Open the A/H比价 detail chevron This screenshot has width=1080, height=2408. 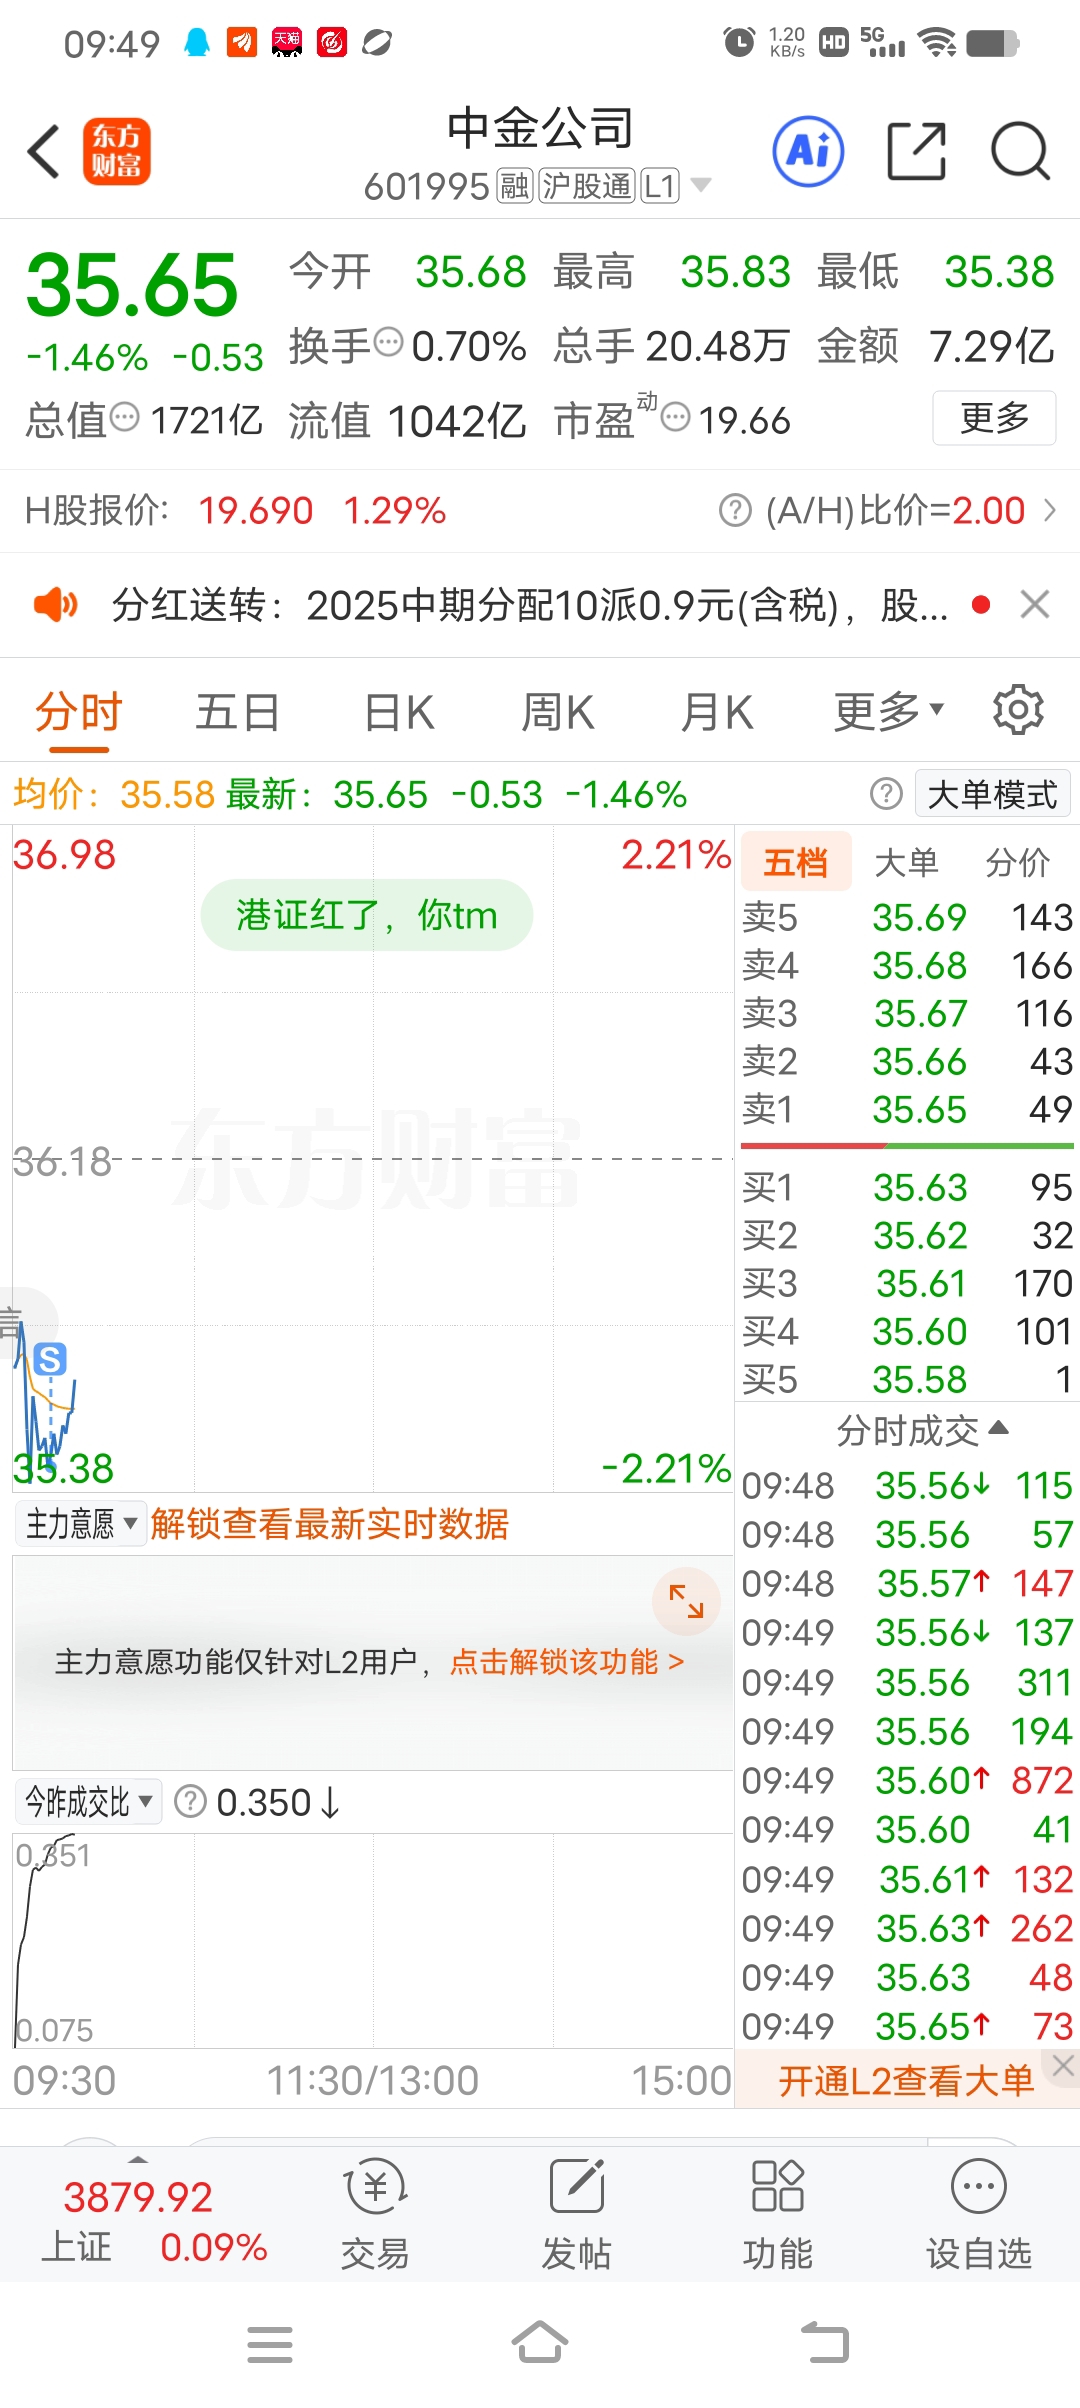point(1050,510)
